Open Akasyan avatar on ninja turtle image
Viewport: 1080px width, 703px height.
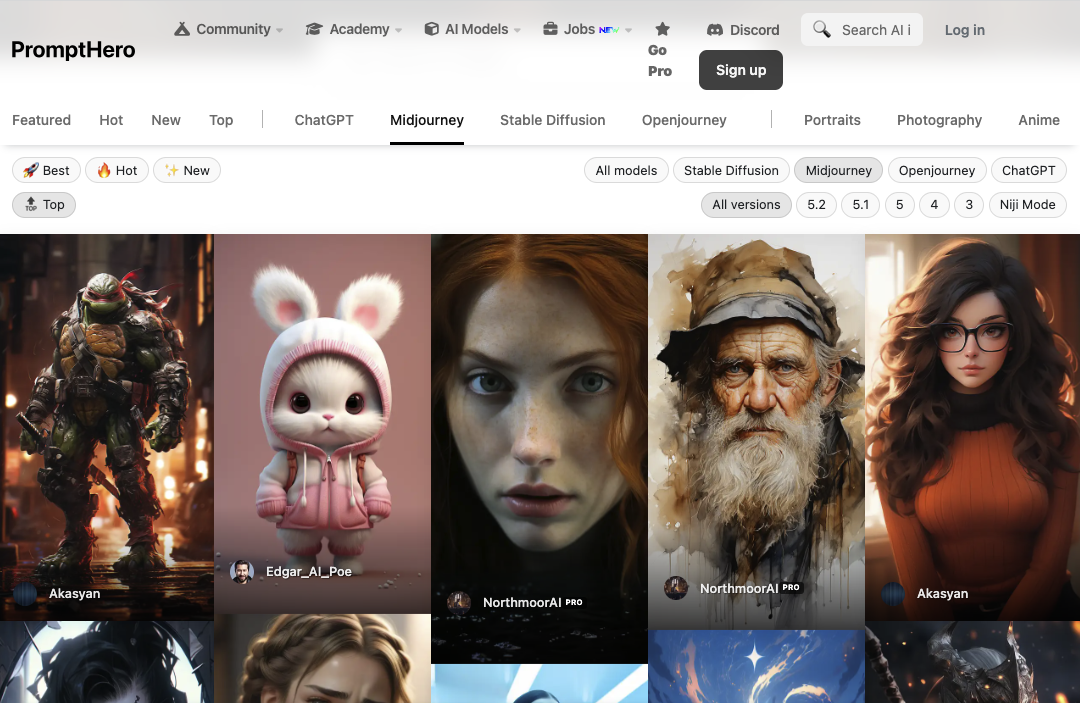pos(25,594)
